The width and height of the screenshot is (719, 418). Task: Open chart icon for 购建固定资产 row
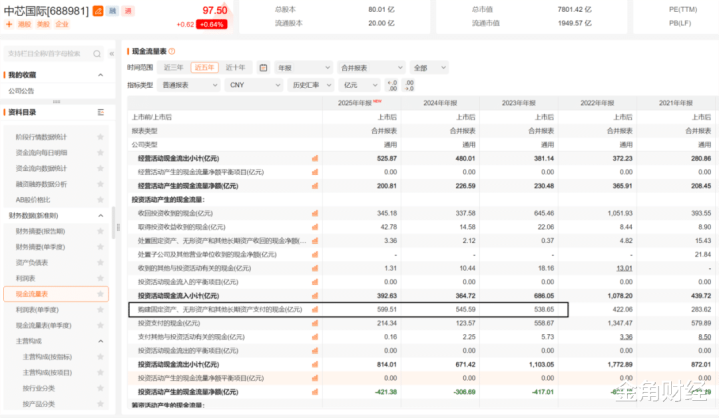pos(314,310)
